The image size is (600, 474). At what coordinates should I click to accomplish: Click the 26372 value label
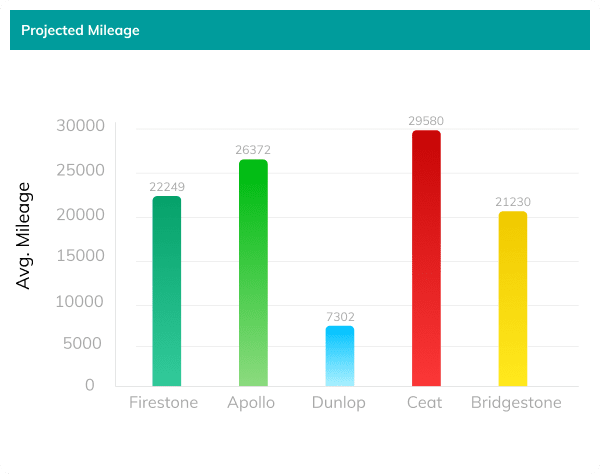coord(253,150)
